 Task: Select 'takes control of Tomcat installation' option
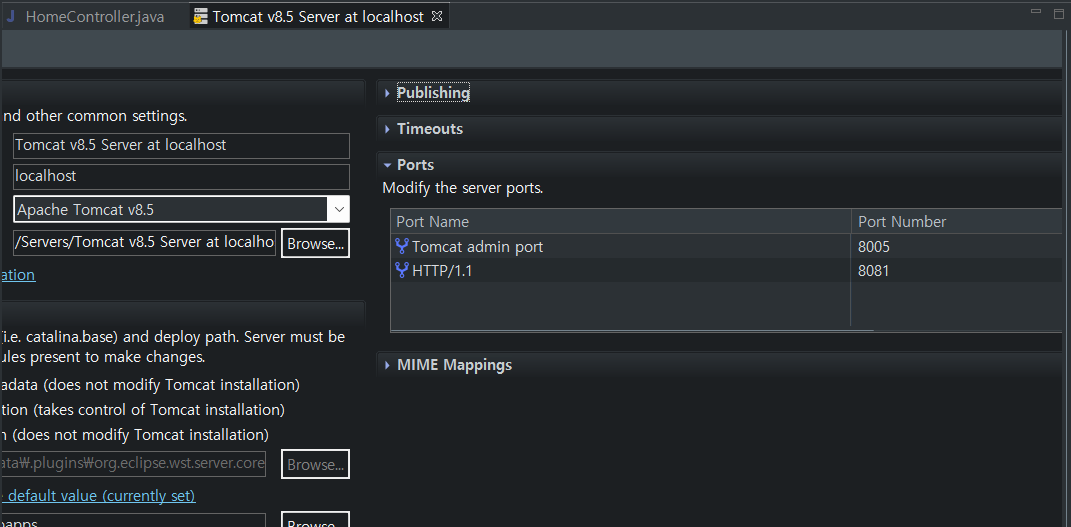pyautogui.click(x=142, y=410)
